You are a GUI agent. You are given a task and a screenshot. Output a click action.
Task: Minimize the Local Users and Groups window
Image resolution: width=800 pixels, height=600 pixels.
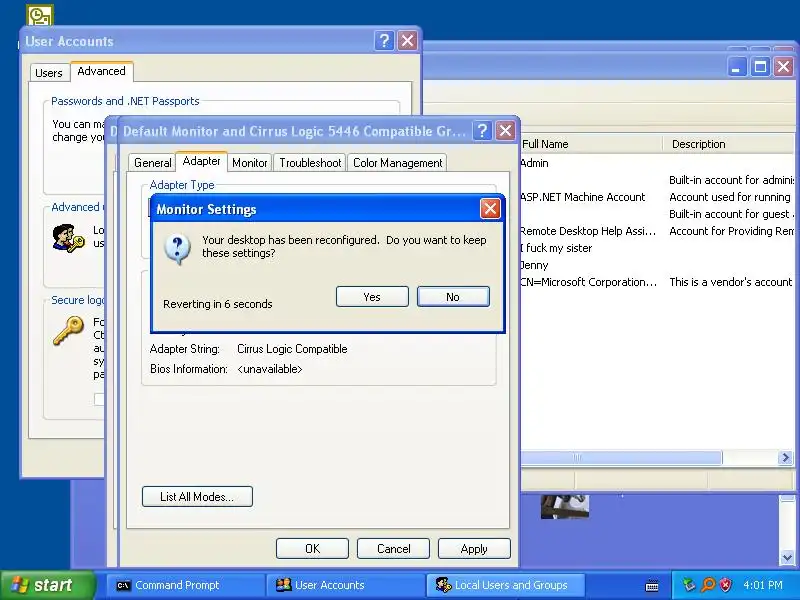click(736, 67)
